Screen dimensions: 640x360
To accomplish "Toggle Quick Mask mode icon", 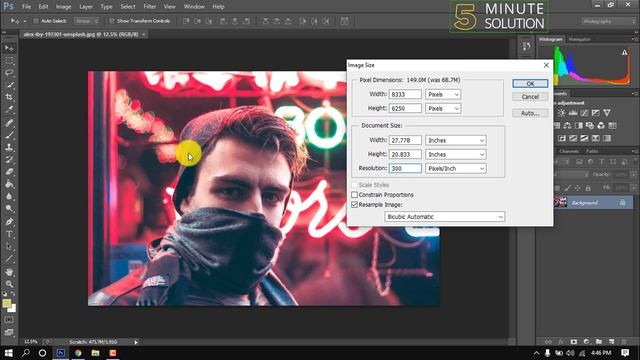I will click(x=9, y=320).
